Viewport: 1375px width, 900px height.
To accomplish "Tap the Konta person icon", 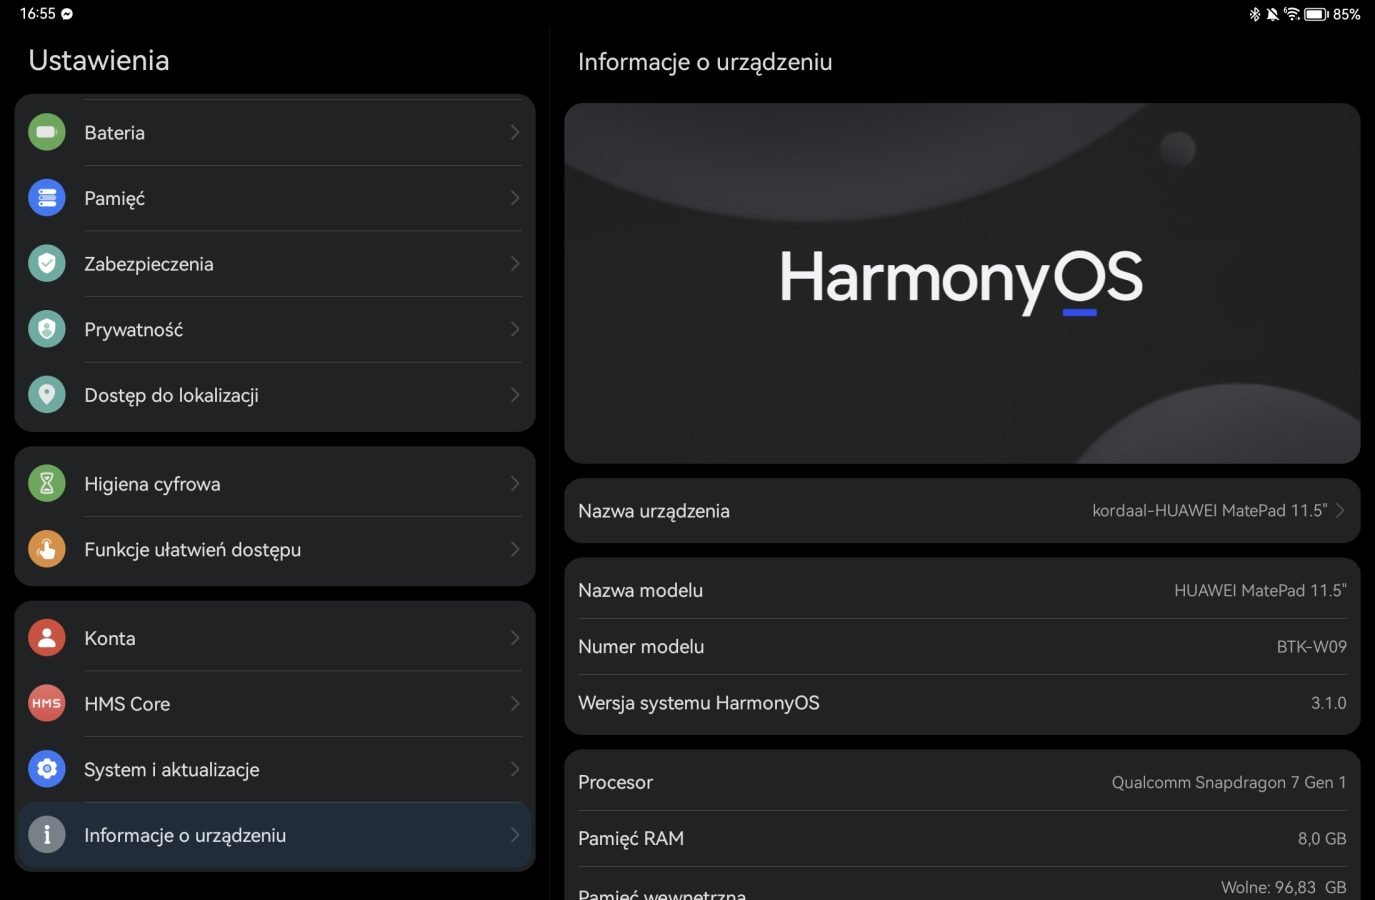I will pos(47,638).
